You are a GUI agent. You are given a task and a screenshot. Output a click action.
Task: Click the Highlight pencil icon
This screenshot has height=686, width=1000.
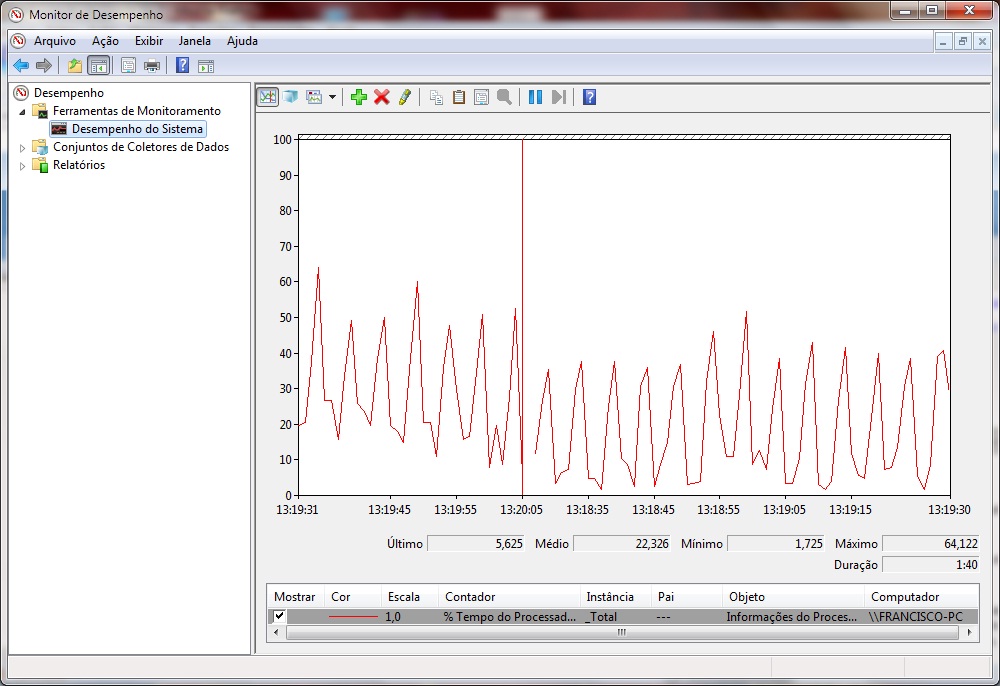[404, 97]
